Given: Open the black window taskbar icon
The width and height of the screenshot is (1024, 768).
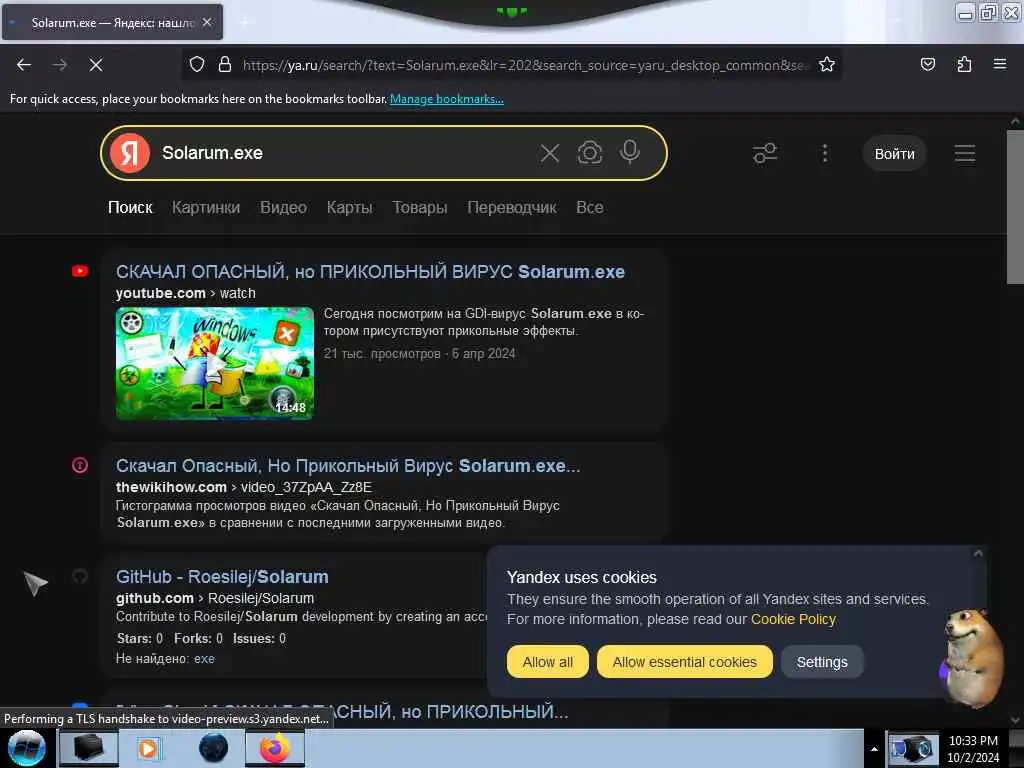Looking at the screenshot, I should tap(88, 748).
